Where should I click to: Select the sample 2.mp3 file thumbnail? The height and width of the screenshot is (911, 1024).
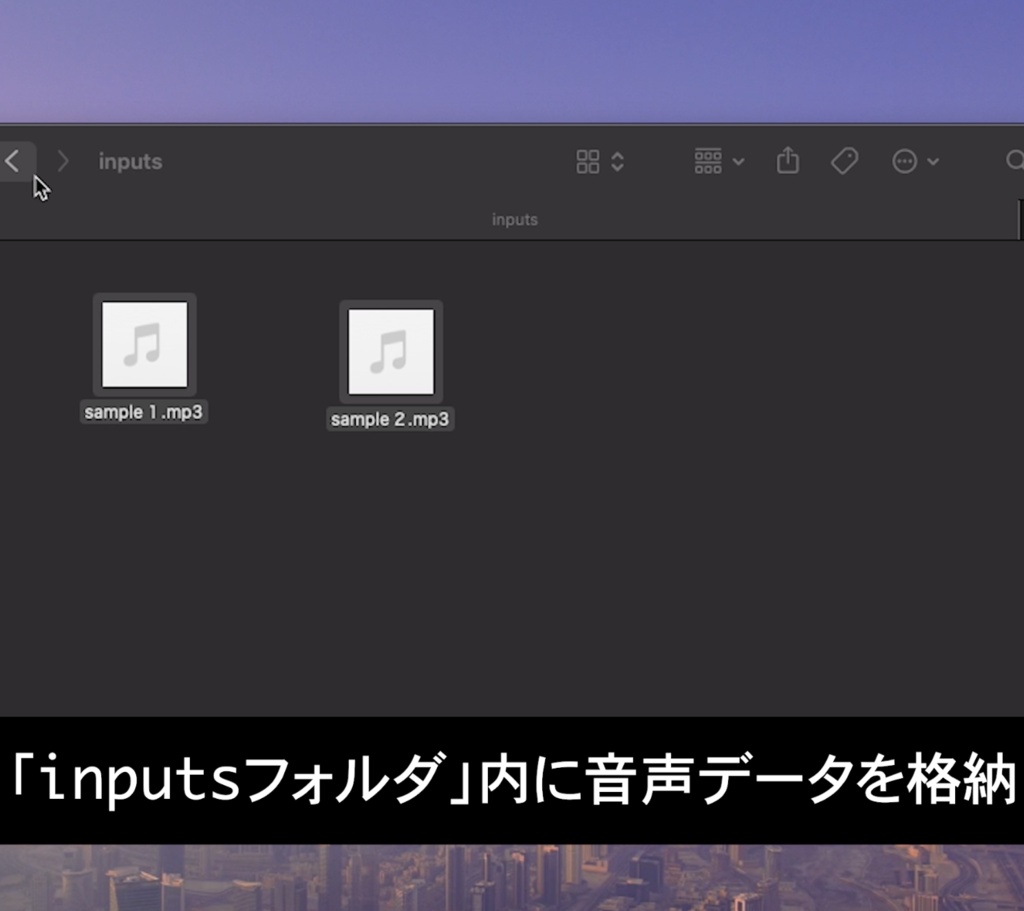(391, 351)
